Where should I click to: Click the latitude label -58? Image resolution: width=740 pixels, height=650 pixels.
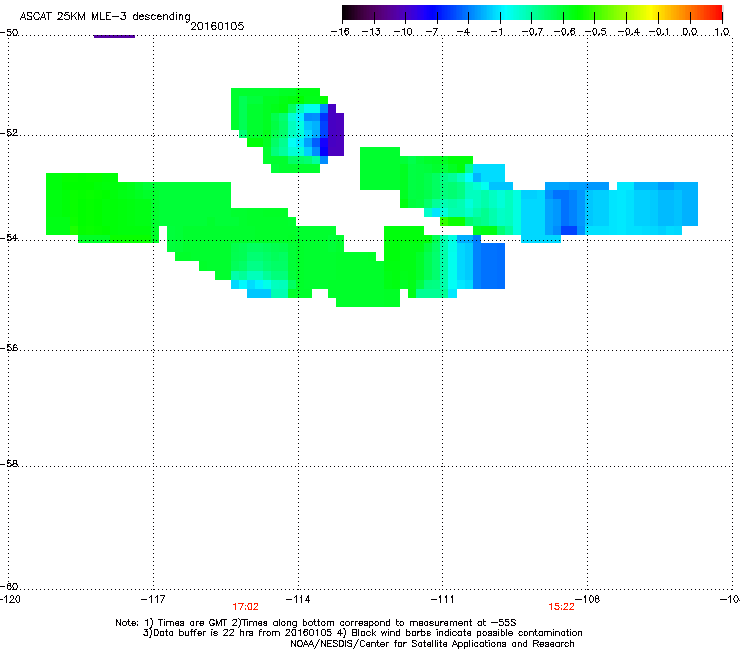pos(9,464)
